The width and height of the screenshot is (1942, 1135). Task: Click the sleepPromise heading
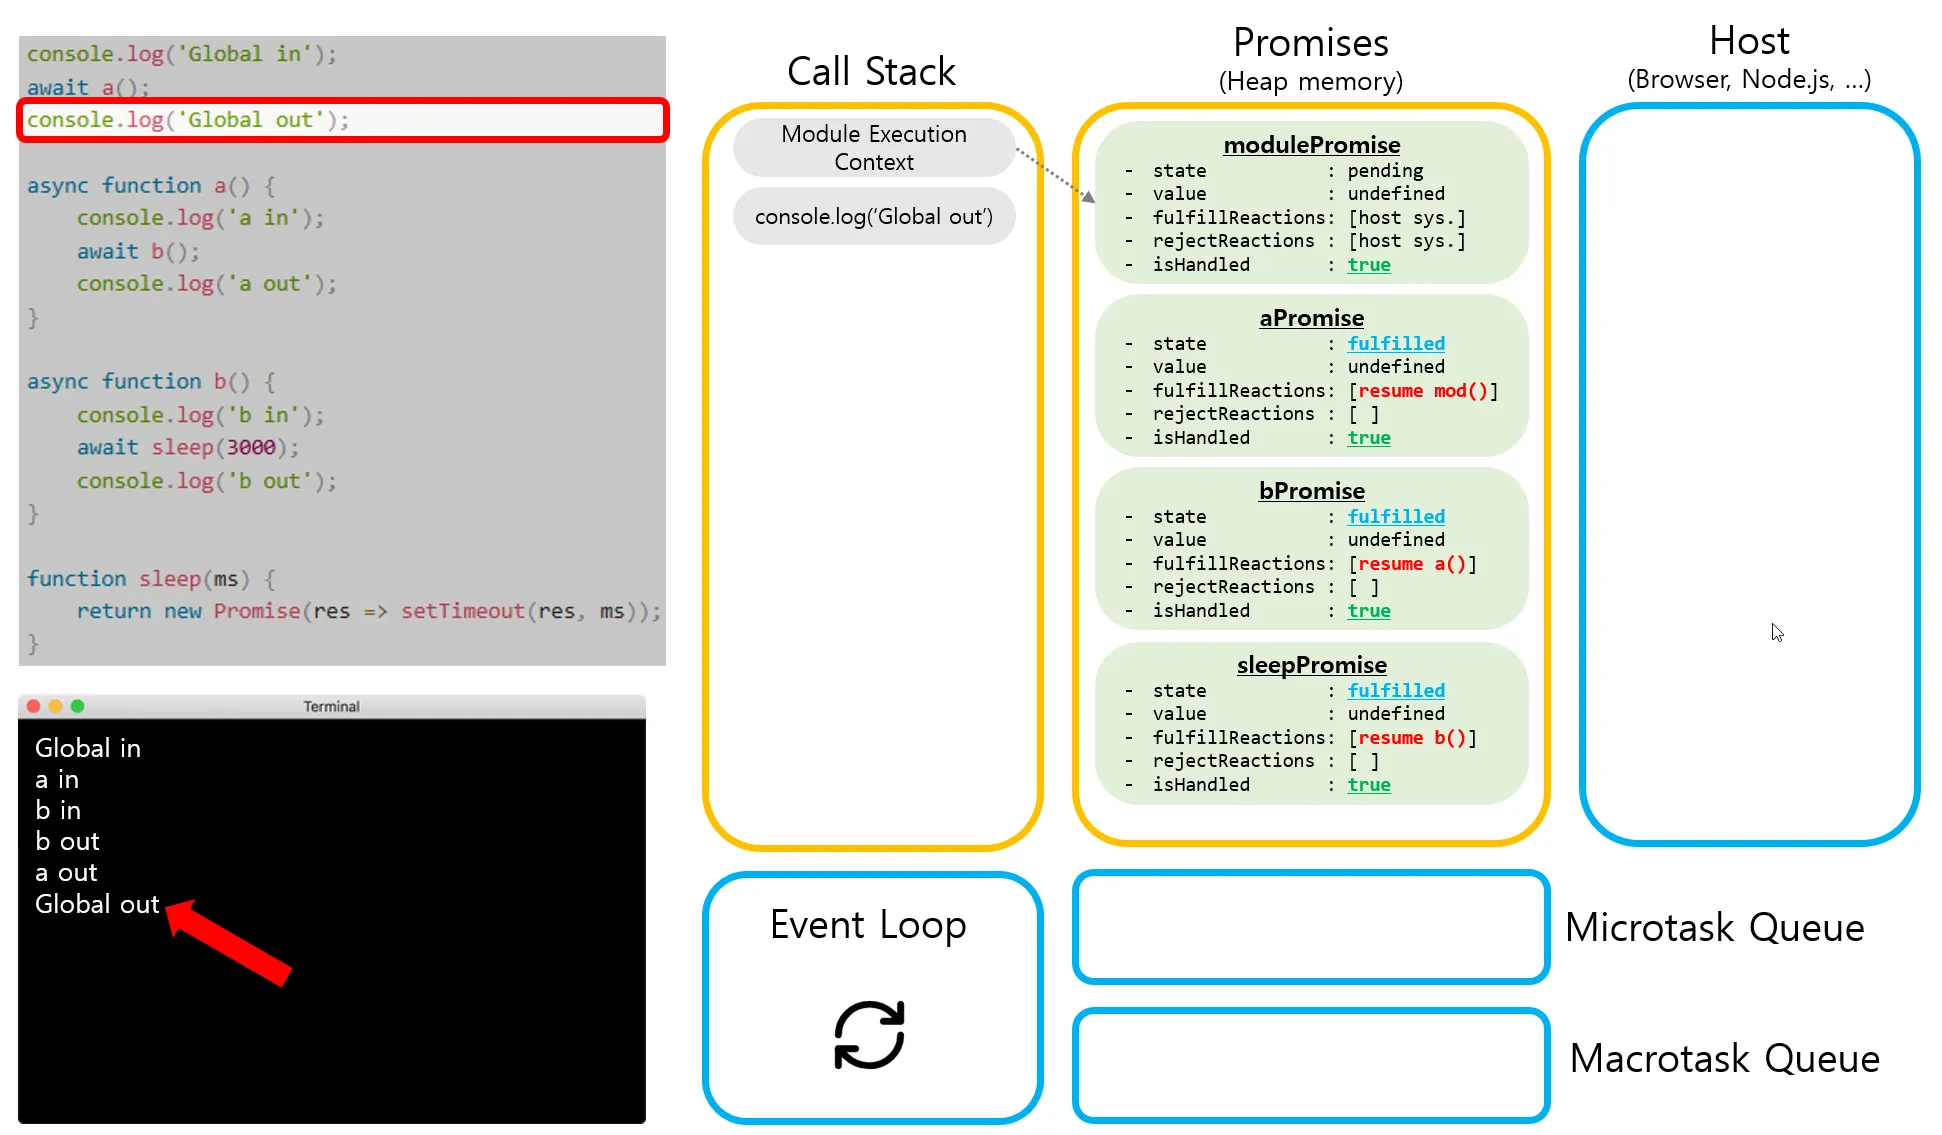point(1311,665)
